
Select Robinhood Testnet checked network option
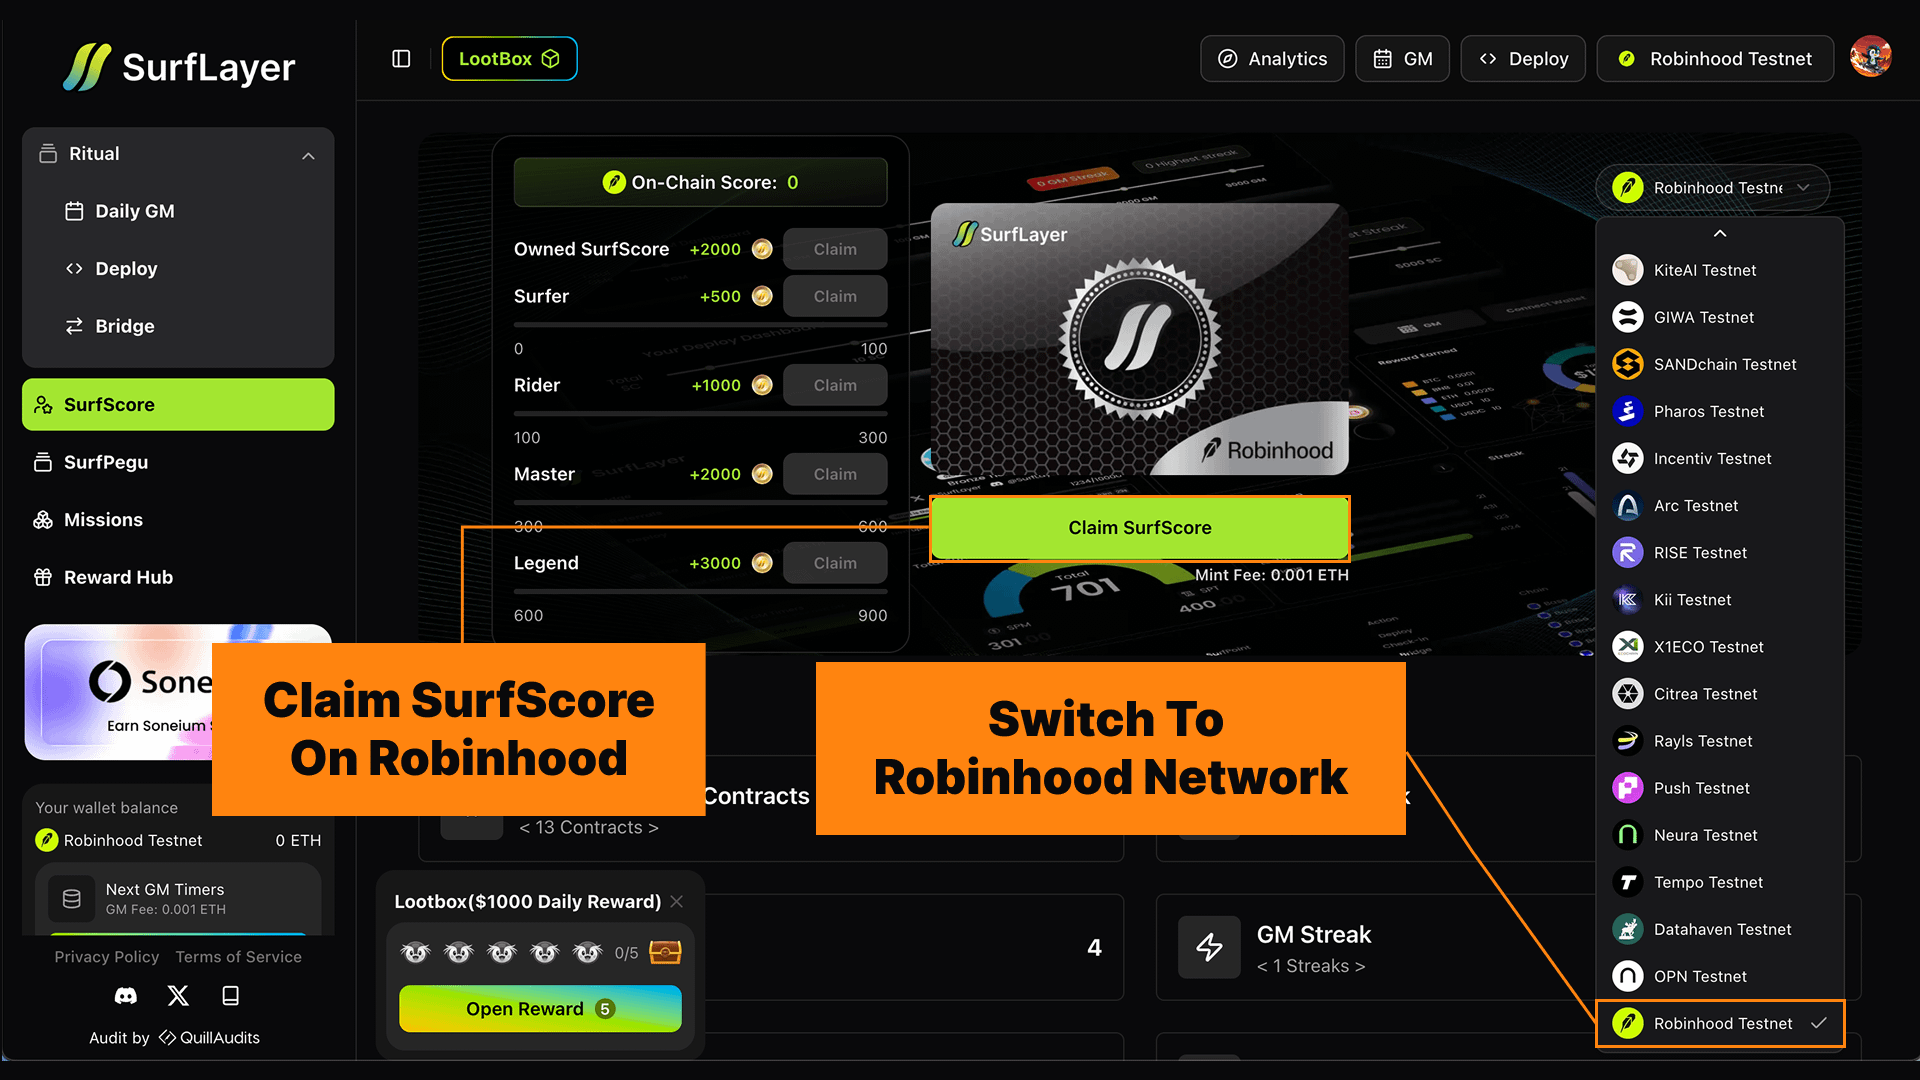[x=1720, y=1023]
